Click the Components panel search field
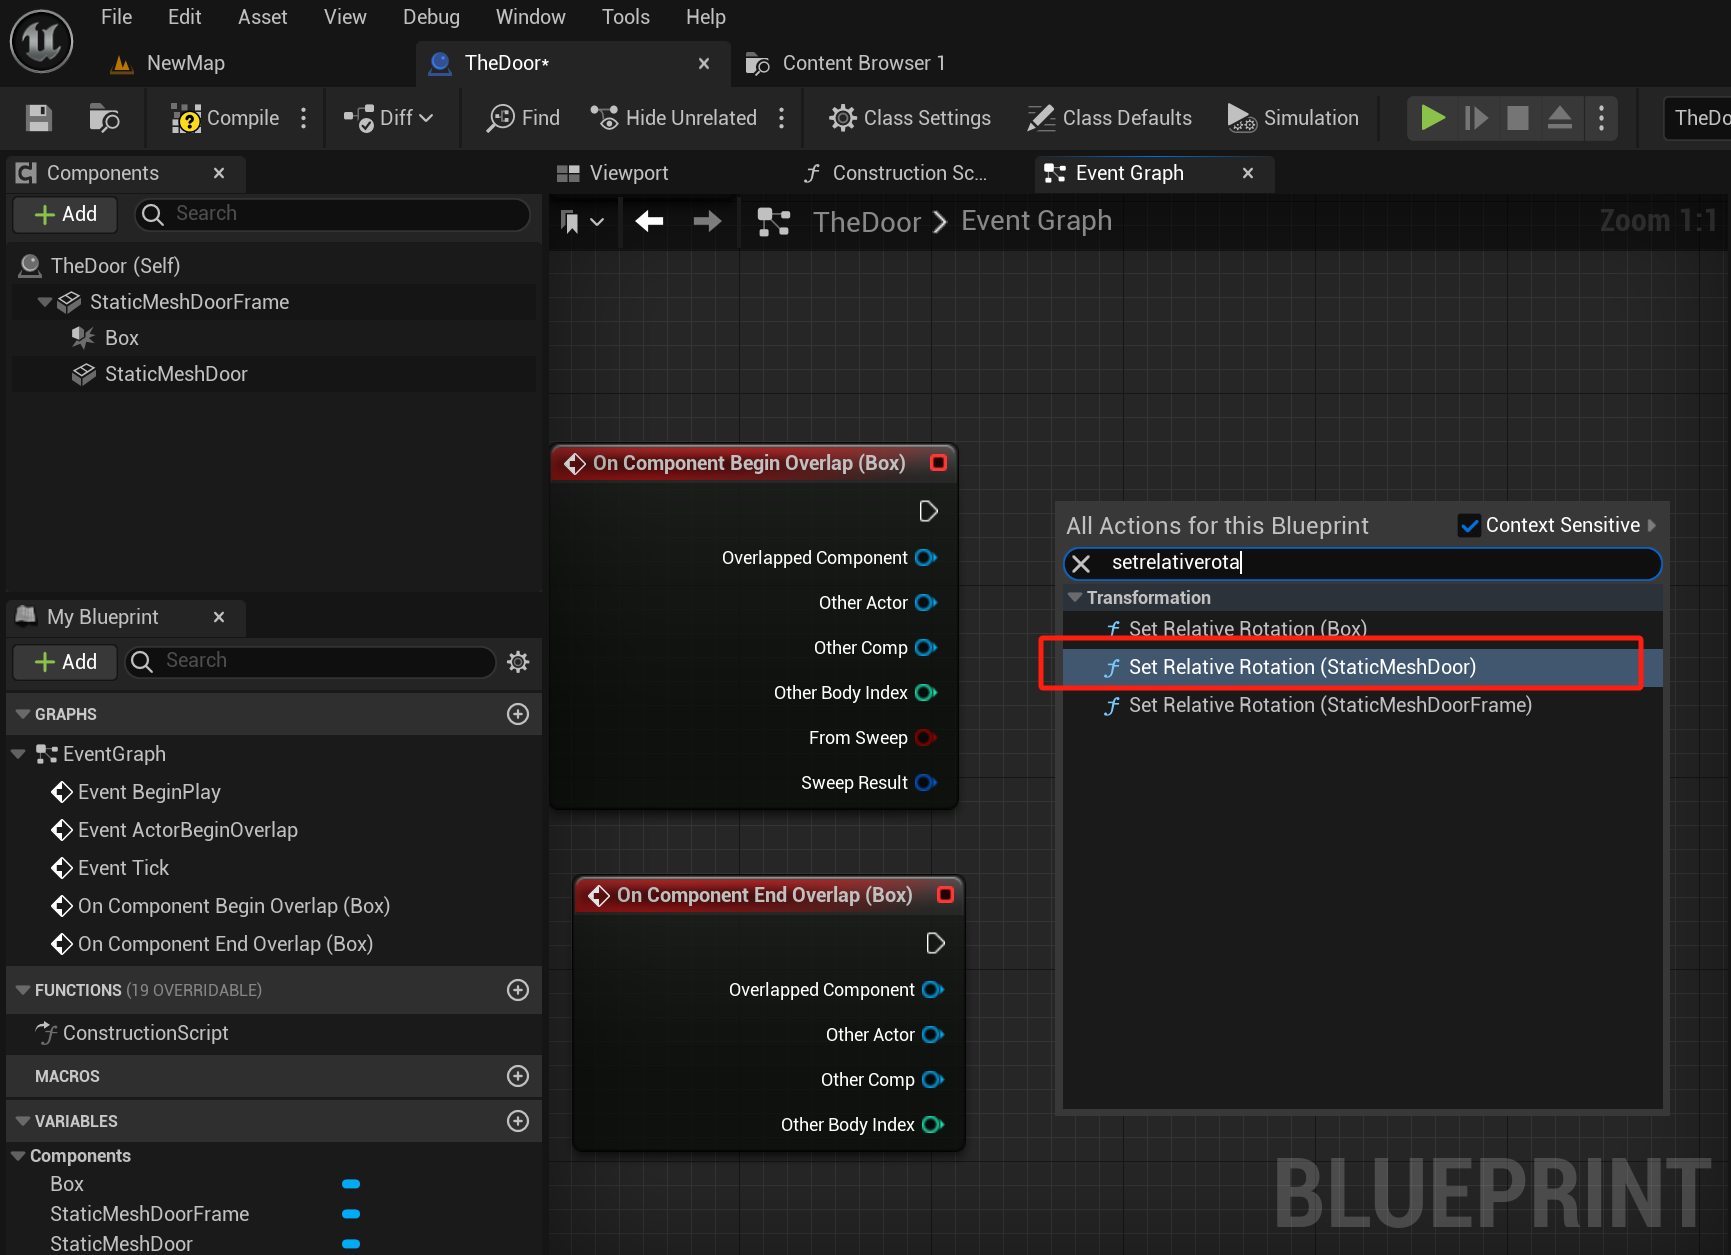The width and height of the screenshot is (1731, 1255). pyautogui.click(x=333, y=214)
